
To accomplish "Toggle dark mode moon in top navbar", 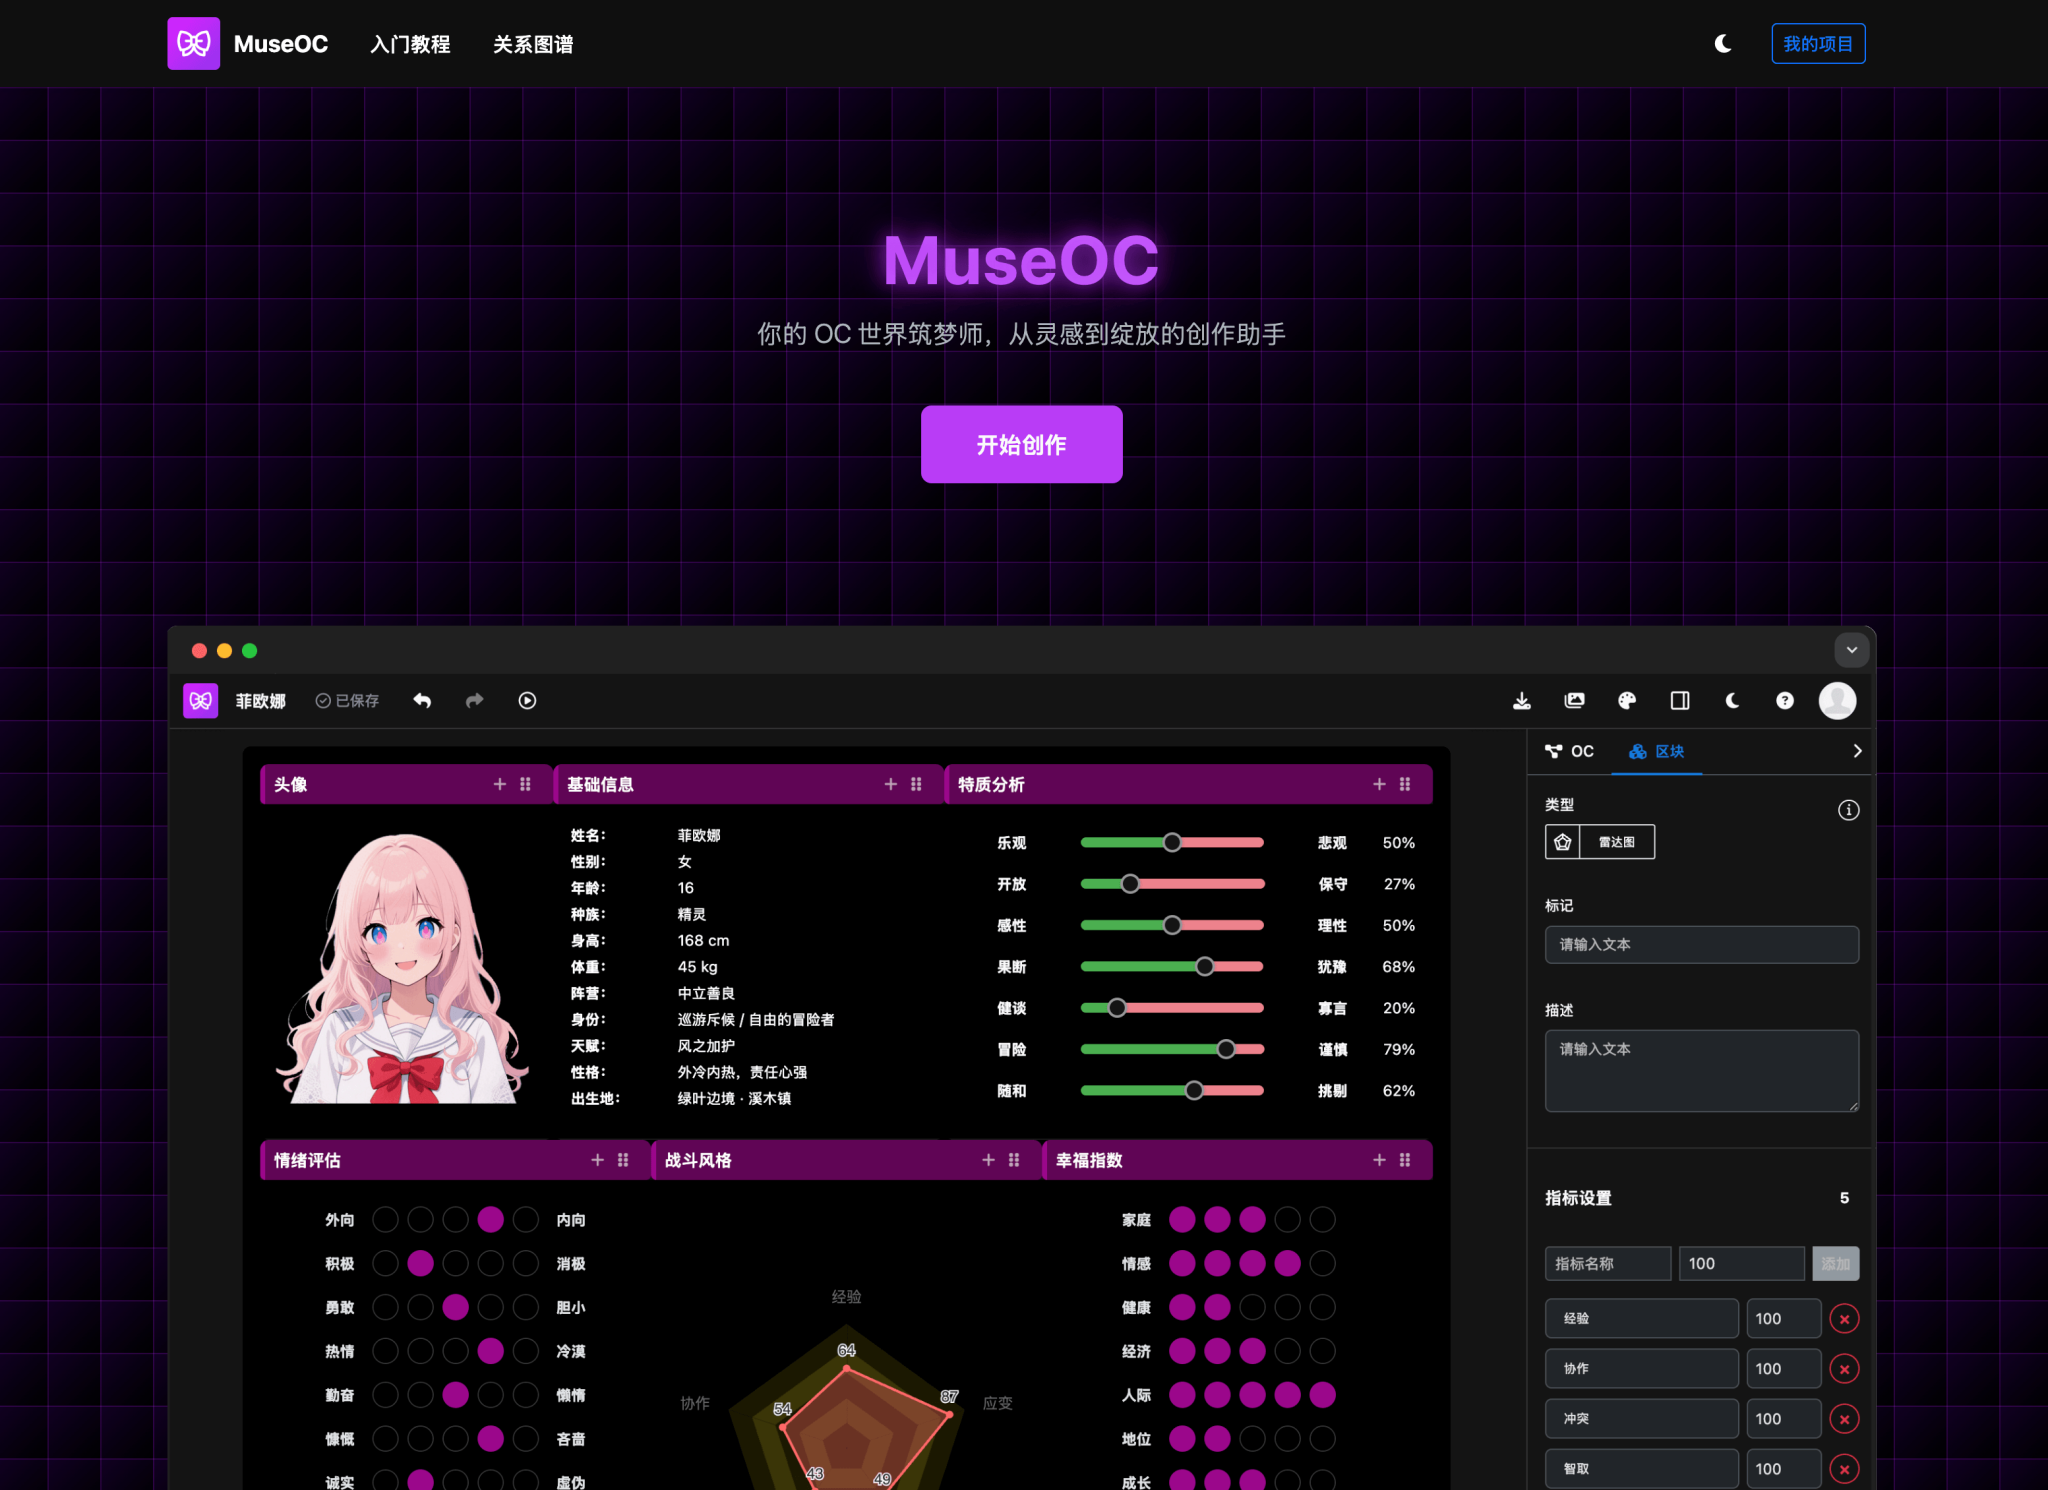I will tap(1723, 44).
